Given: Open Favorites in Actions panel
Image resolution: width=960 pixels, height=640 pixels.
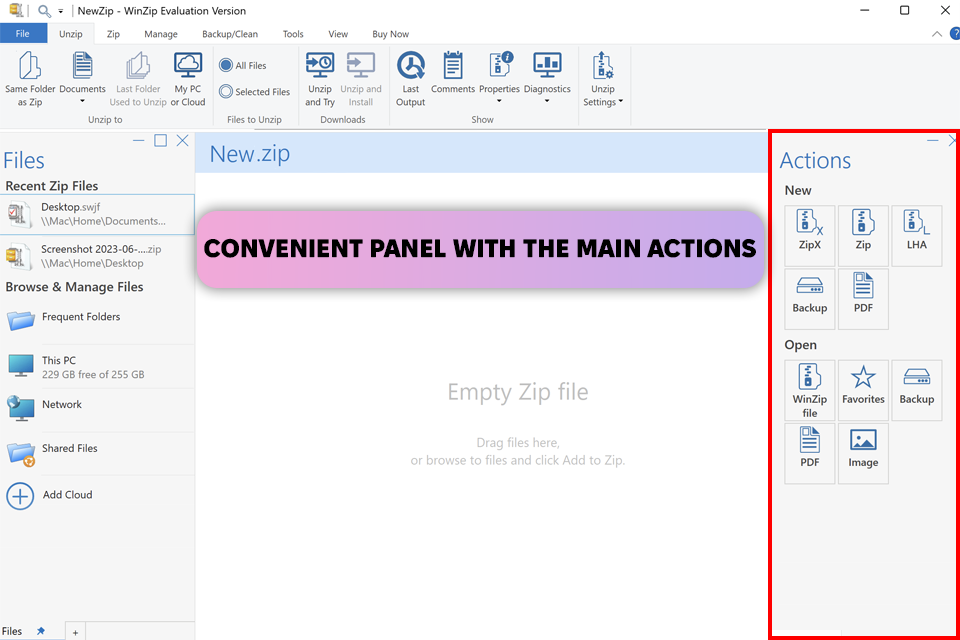Looking at the screenshot, I should pyautogui.click(x=863, y=390).
